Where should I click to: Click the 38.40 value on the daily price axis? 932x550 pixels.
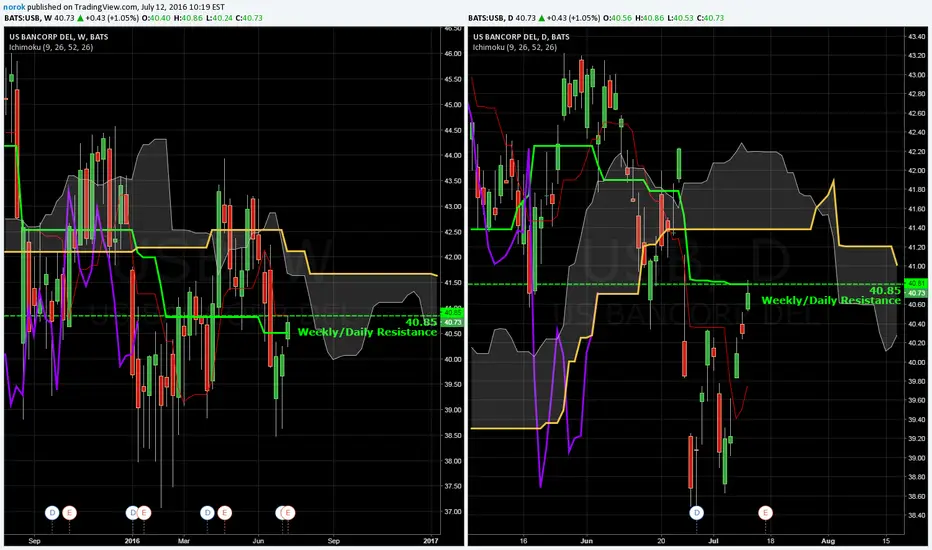pyautogui.click(x=917, y=516)
